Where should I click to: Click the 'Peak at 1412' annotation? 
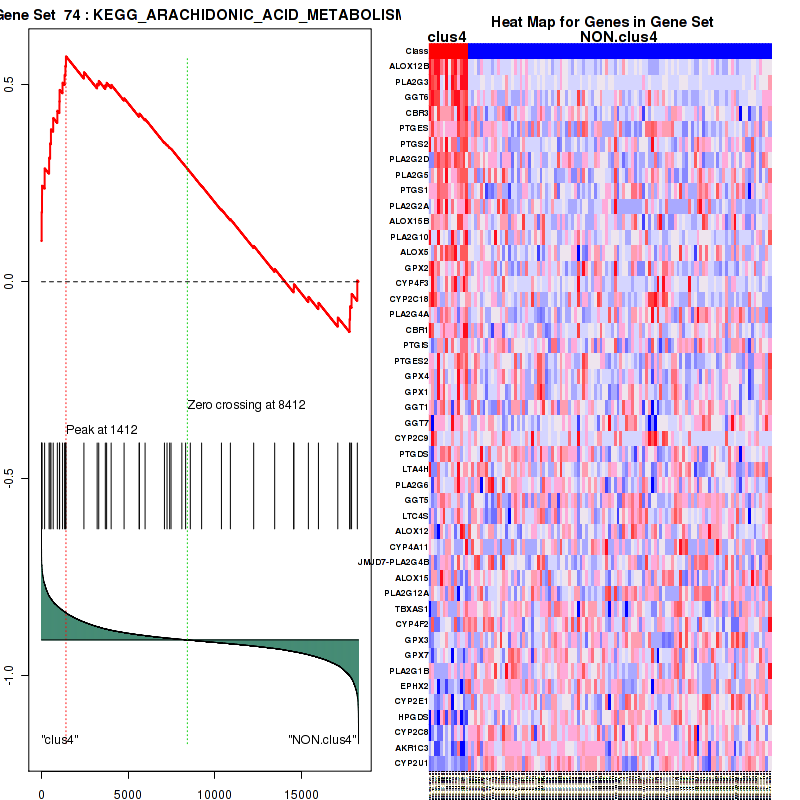(x=101, y=430)
